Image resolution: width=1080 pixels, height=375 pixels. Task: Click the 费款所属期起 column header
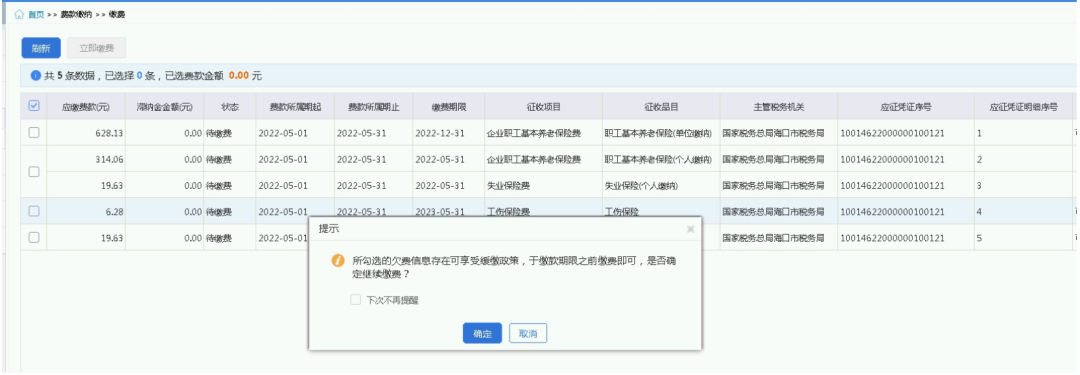pos(295,107)
